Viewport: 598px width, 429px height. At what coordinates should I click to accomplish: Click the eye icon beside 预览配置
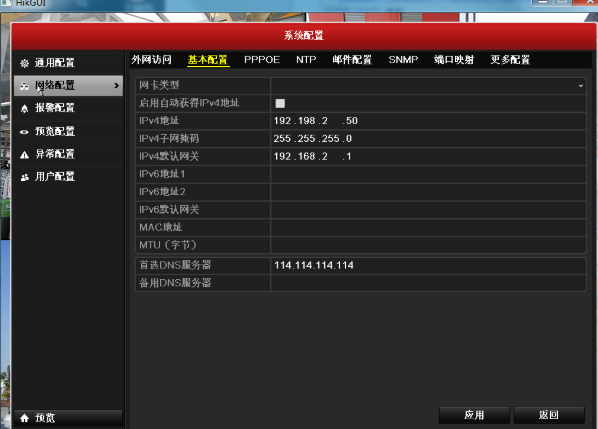click(x=24, y=132)
